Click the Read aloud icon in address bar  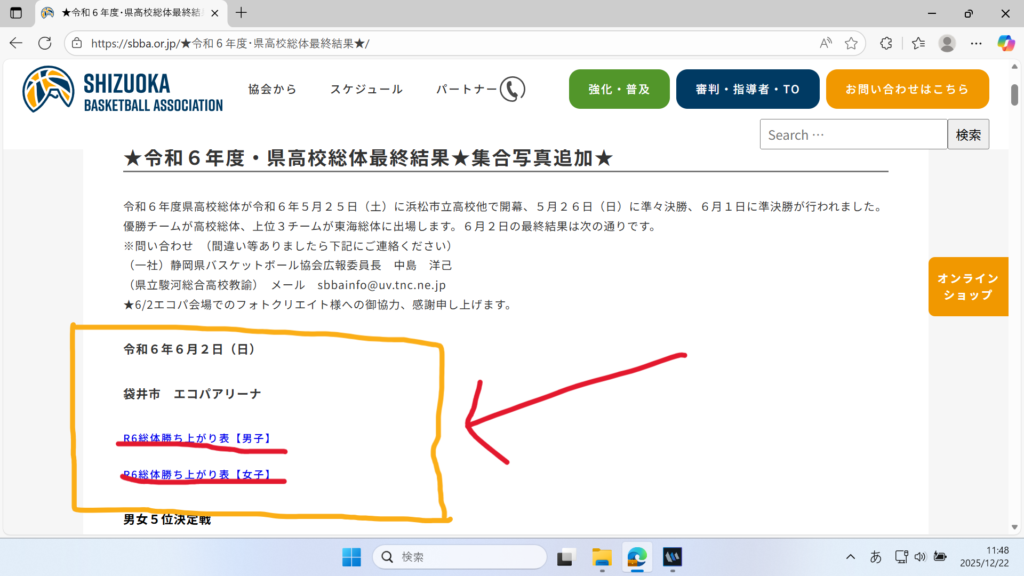(825, 43)
